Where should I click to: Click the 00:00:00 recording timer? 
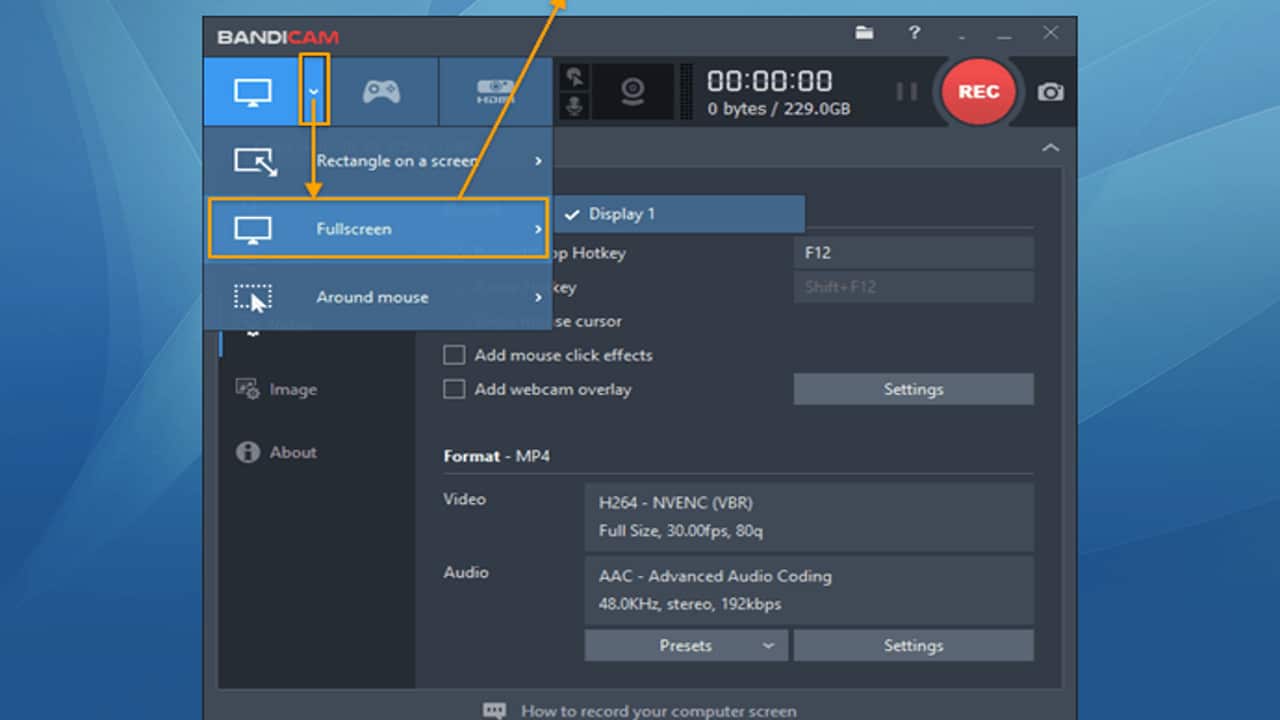coord(769,81)
